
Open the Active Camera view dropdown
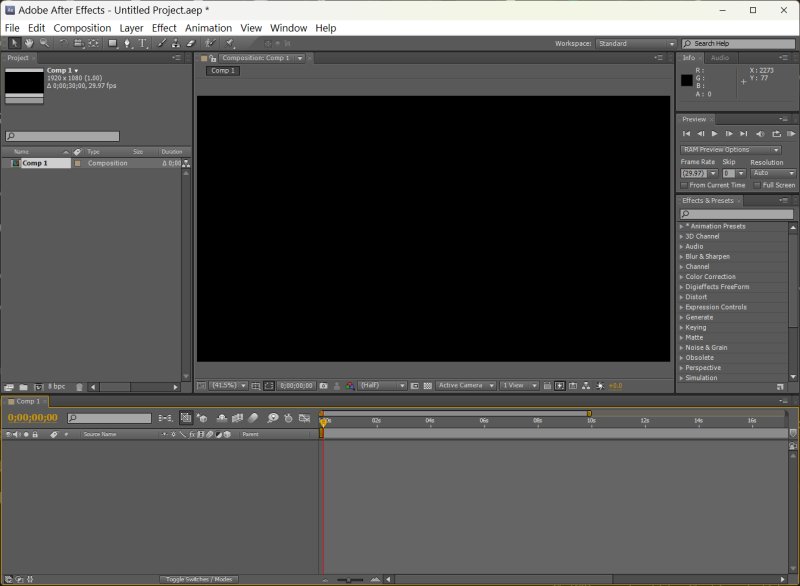point(465,385)
